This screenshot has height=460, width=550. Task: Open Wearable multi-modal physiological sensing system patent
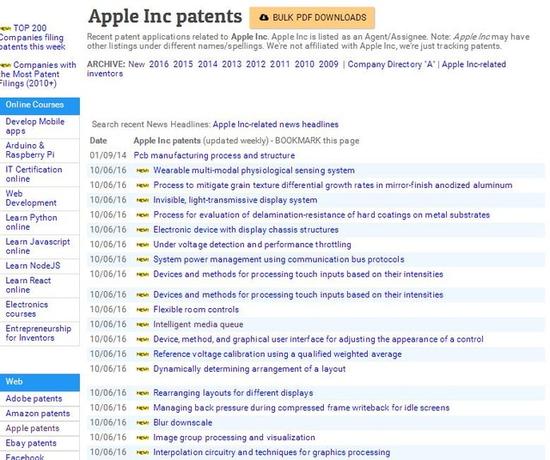(x=254, y=171)
